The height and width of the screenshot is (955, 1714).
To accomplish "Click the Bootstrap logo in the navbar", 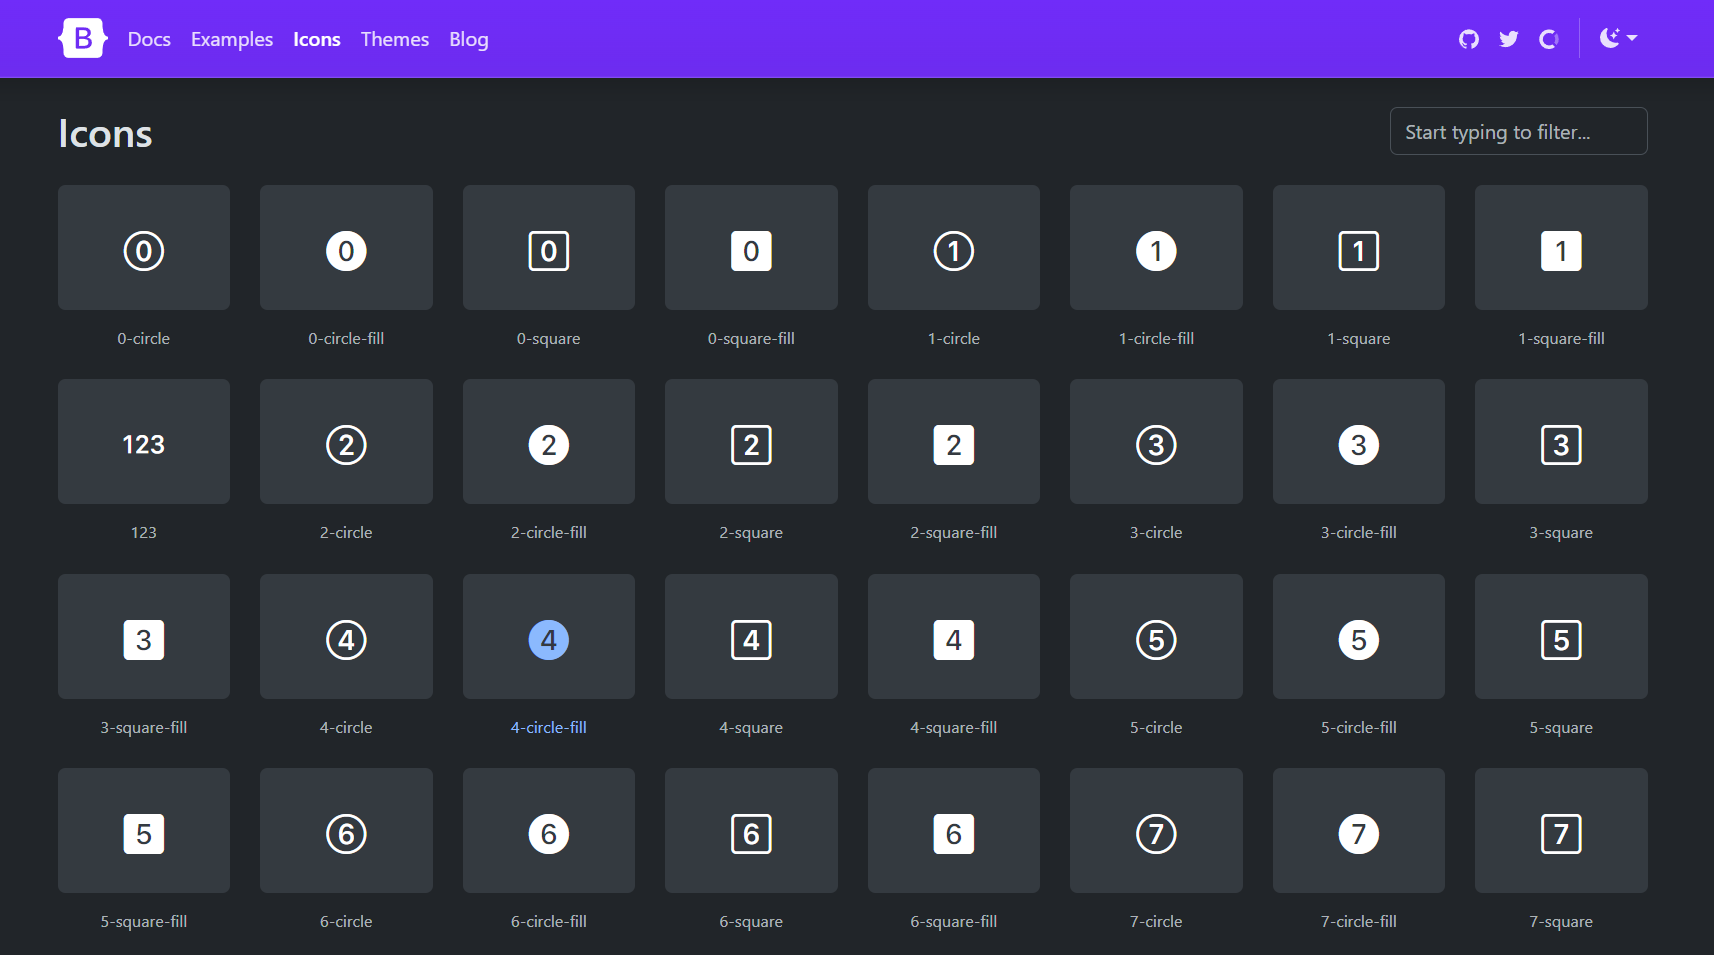I will click(83, 38).
